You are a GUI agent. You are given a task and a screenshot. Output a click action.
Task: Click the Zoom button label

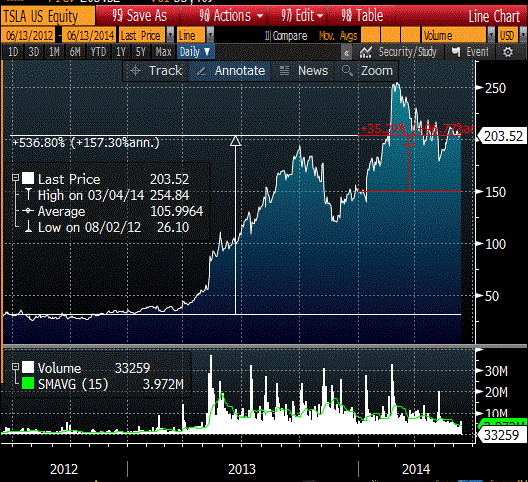click(x=377, y=71)
